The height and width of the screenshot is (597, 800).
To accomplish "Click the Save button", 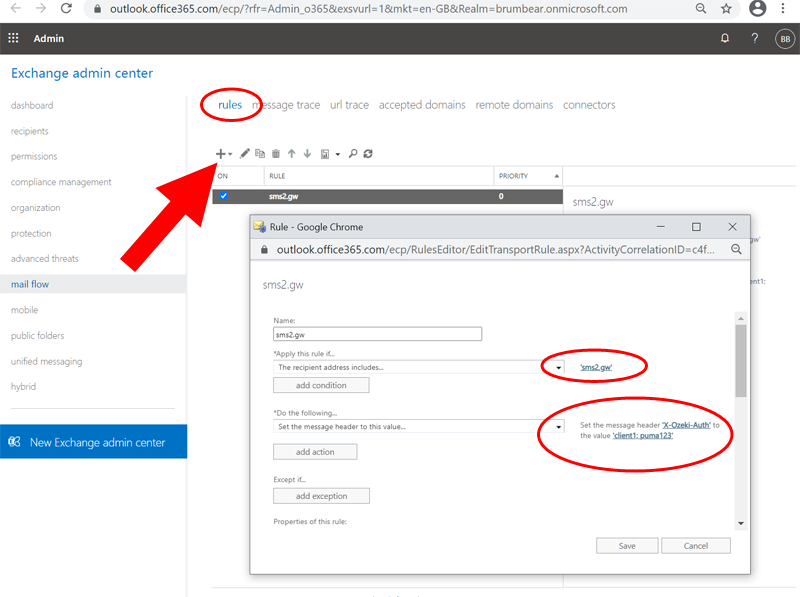I will coord(627,546).
